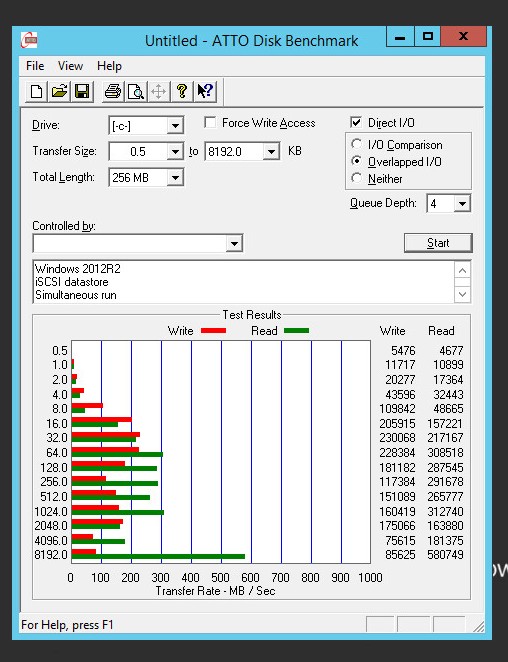Maximize the ATTO Disk Benchmark window
The width and height of the screenshot is (508, 662).
pos(427,37)
